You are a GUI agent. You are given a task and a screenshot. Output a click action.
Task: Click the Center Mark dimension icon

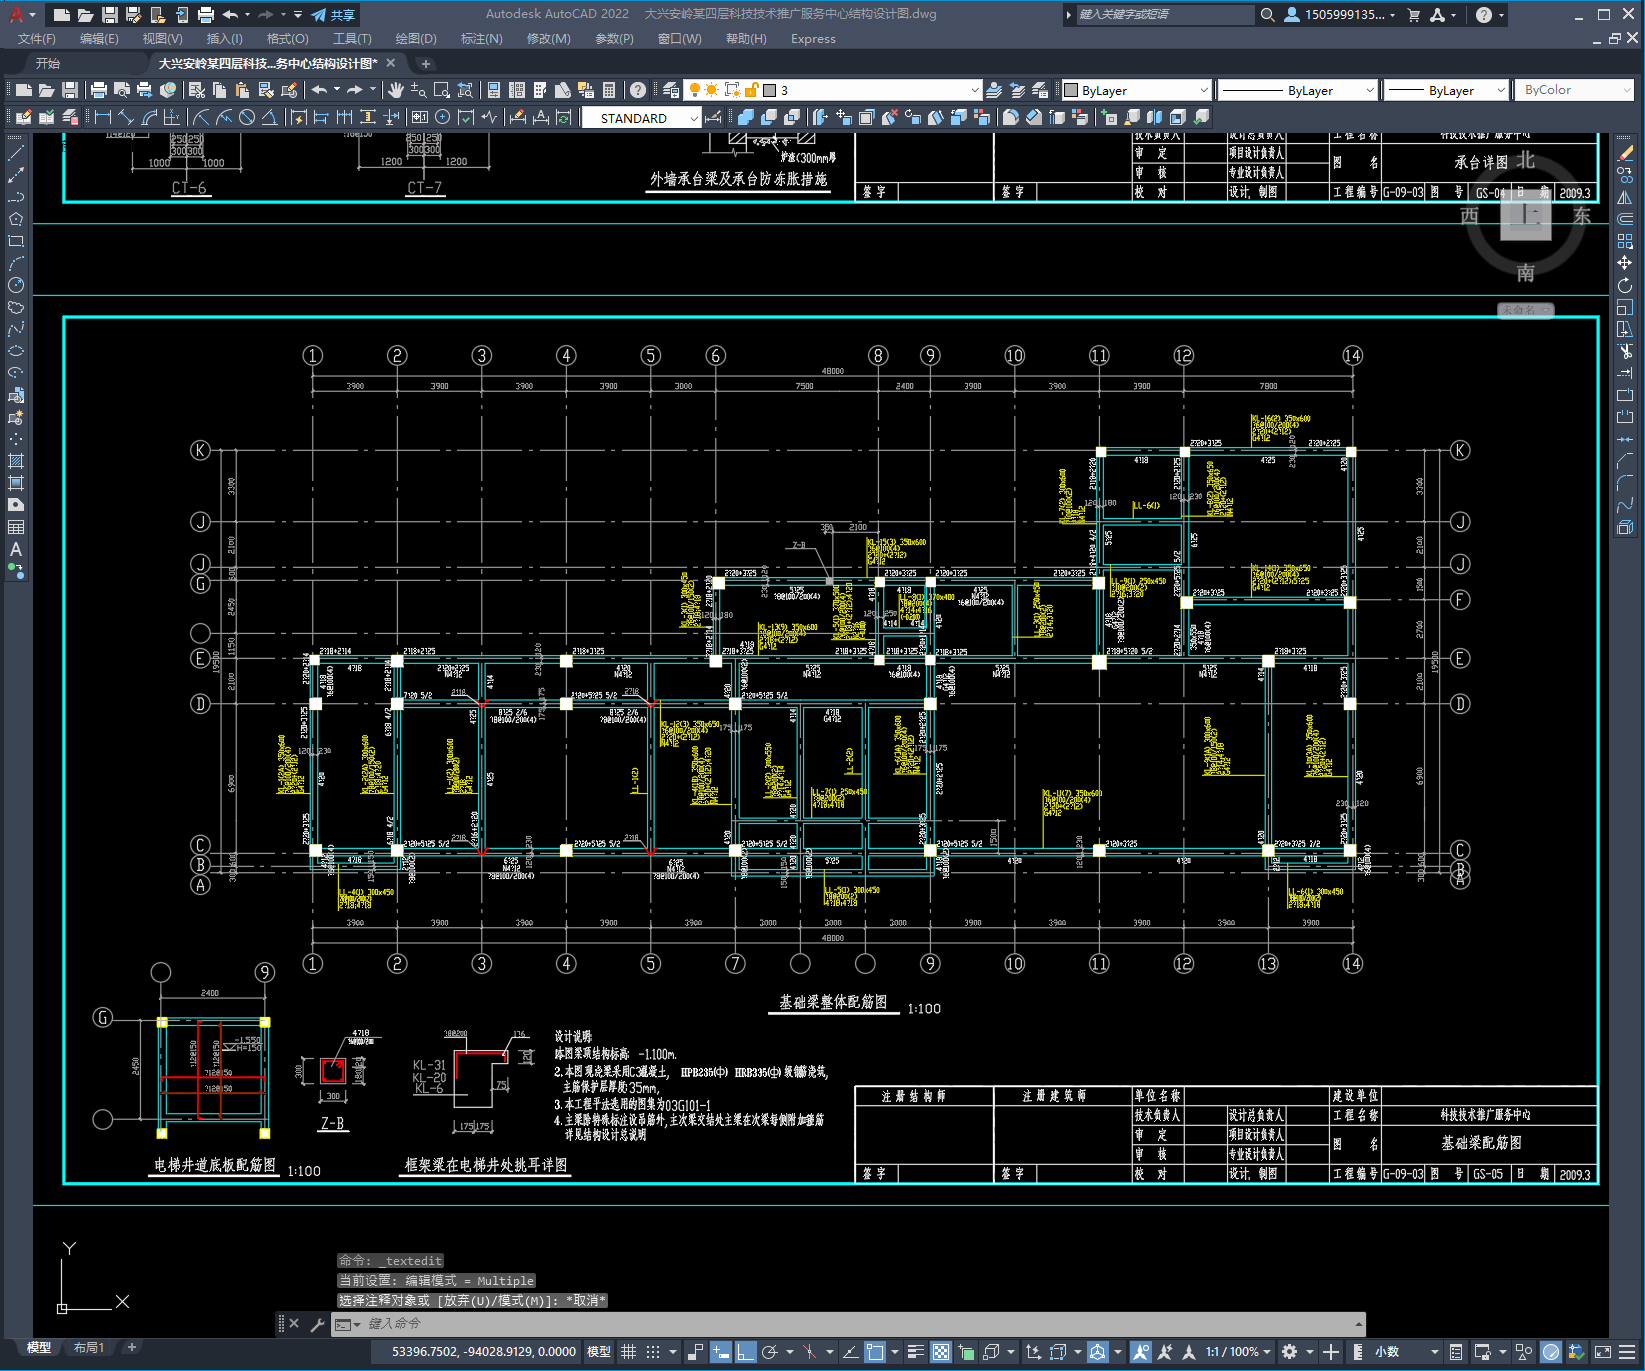442,117
